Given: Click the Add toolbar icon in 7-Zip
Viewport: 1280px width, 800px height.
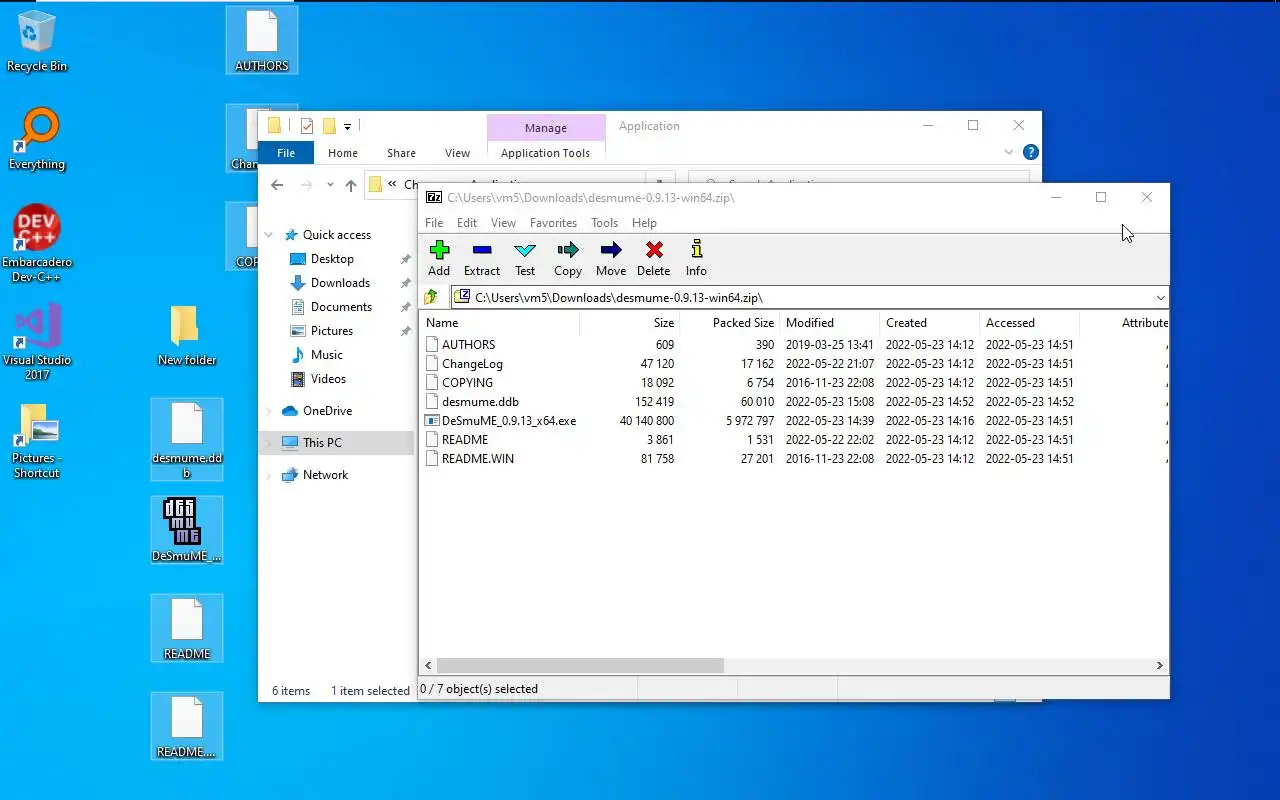Looking at the screenshot, I should point(439,258).
